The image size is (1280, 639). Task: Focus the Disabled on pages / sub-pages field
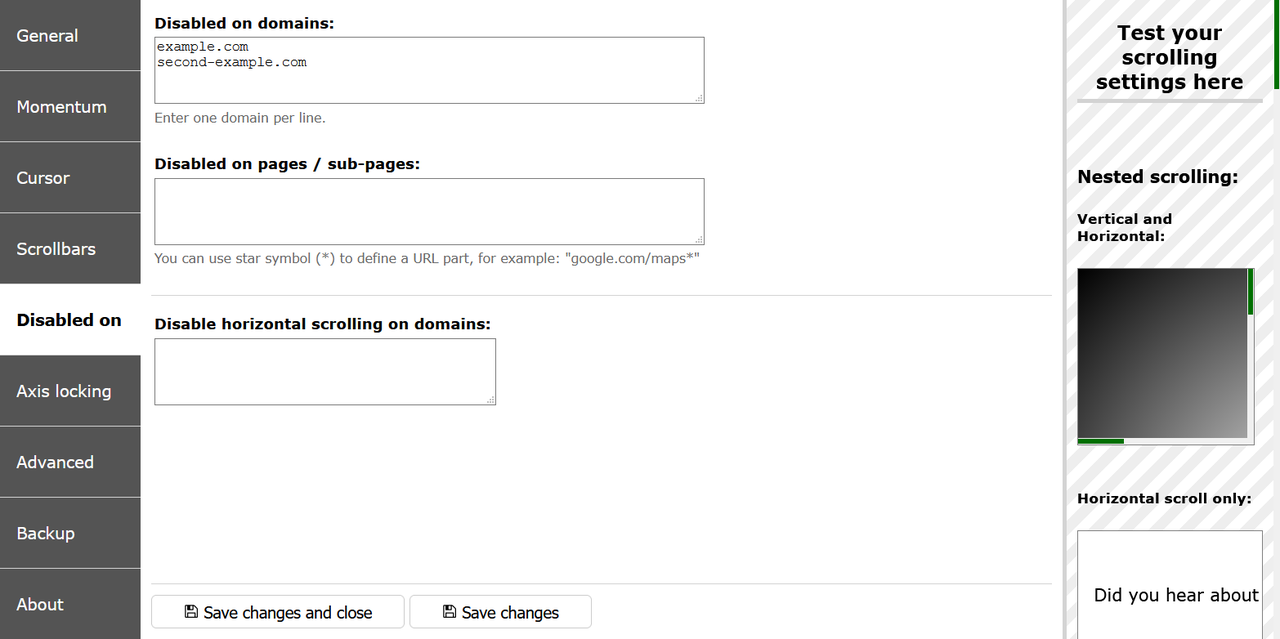429,211
